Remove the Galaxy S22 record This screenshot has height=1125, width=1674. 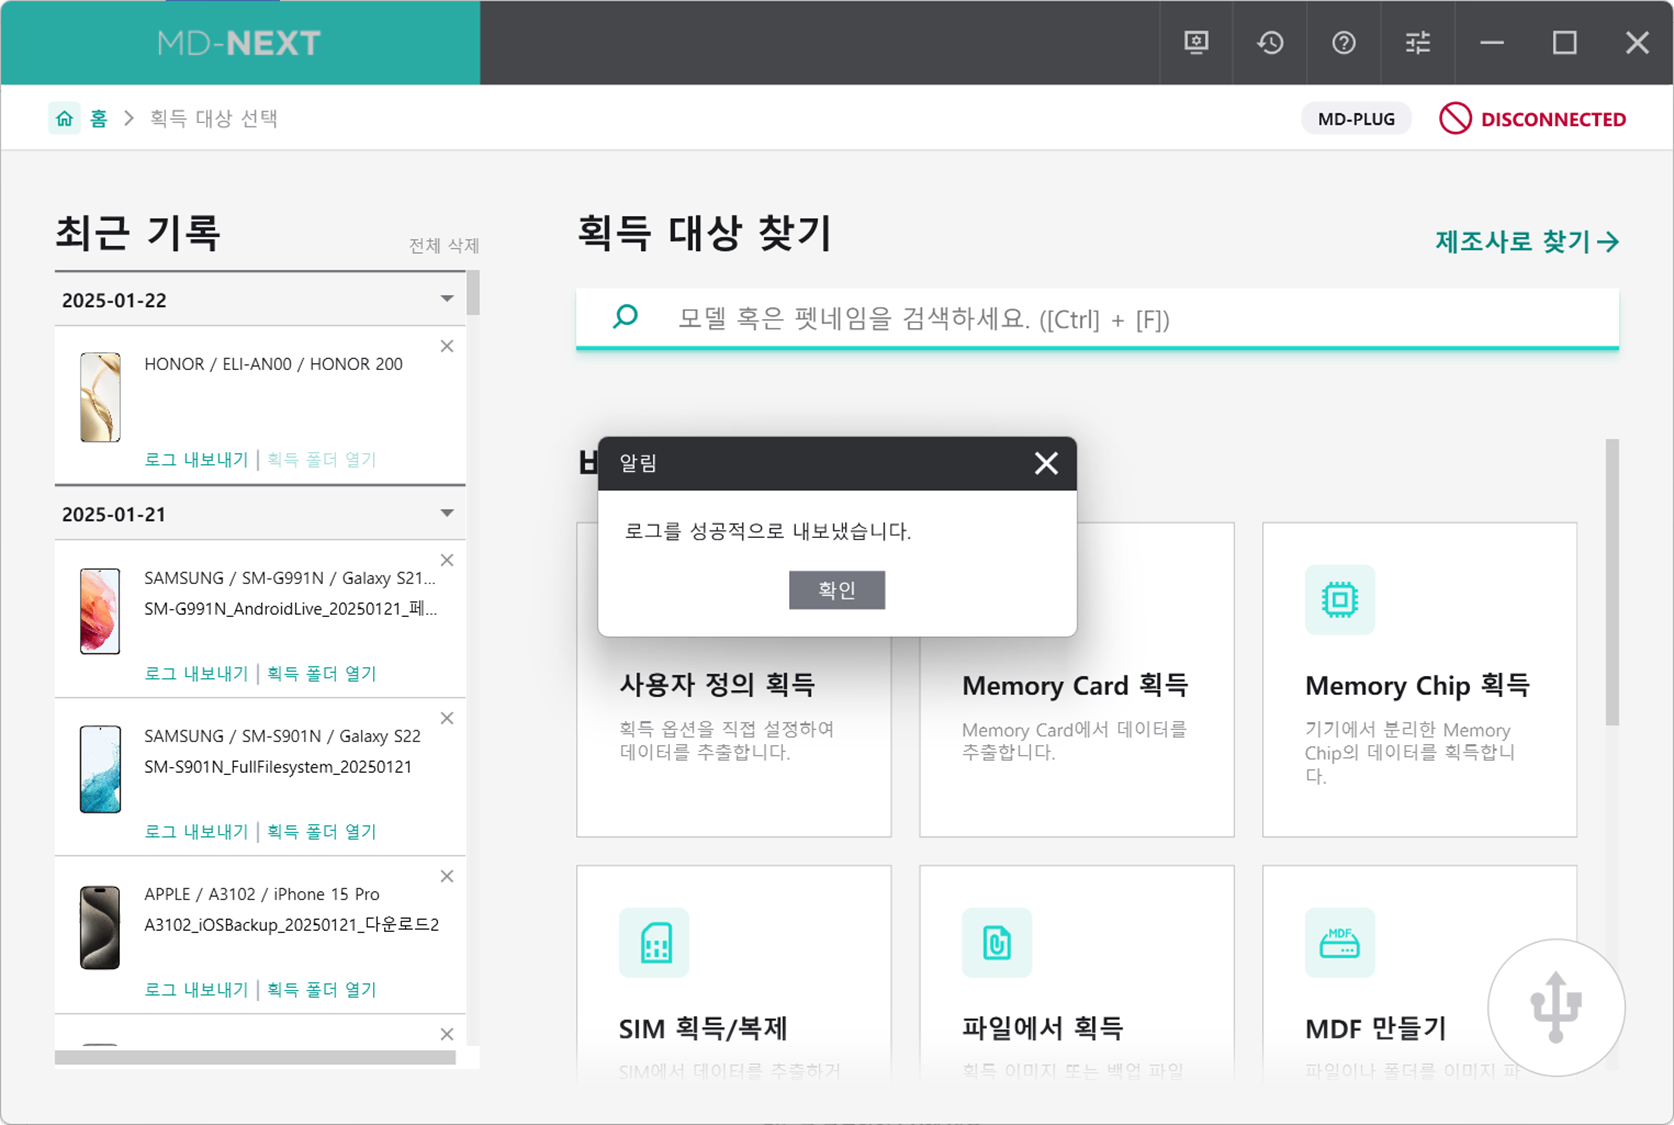tap(447, 718)
